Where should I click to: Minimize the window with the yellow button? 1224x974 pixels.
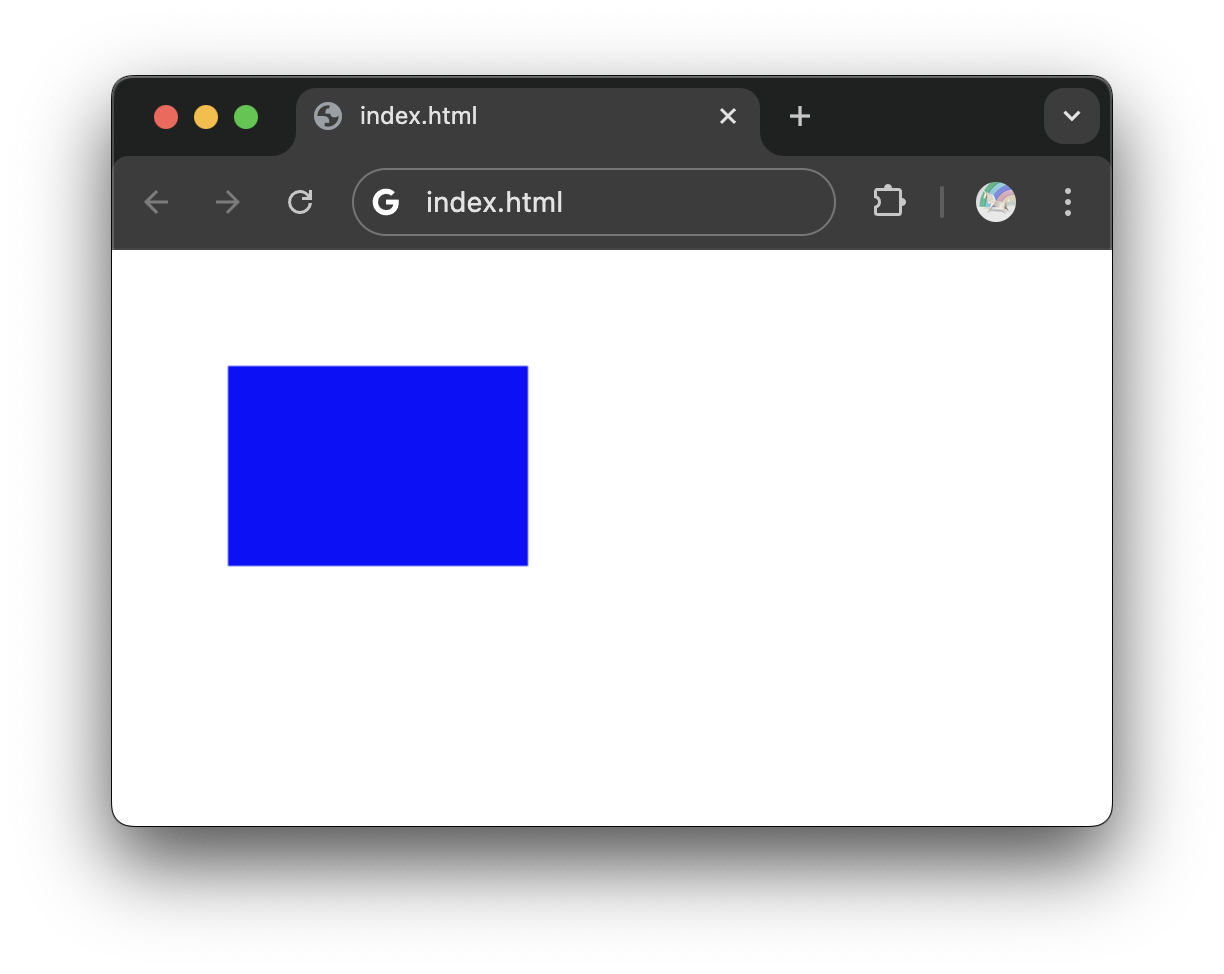click(x=206, y=117)
